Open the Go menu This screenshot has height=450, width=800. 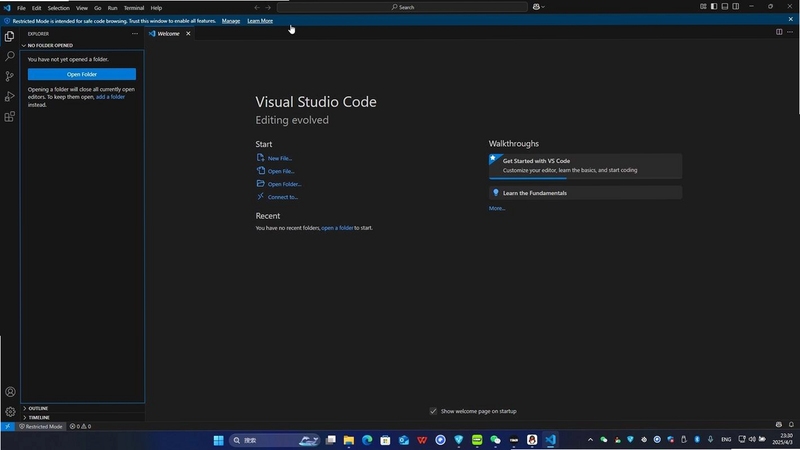point(97,8)
